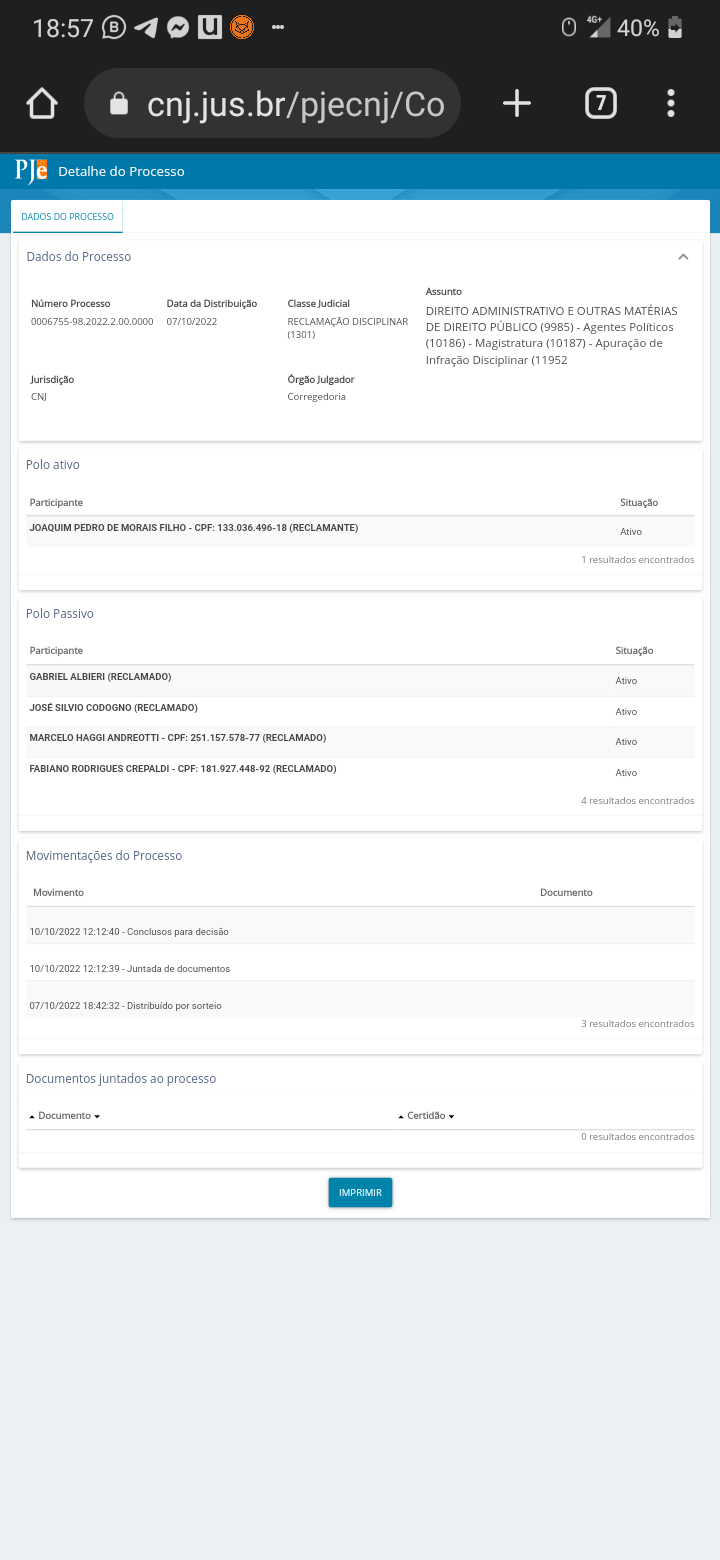Select GABRIEL ALBIERI (RECLAMADO) row

tap(360, 680)
